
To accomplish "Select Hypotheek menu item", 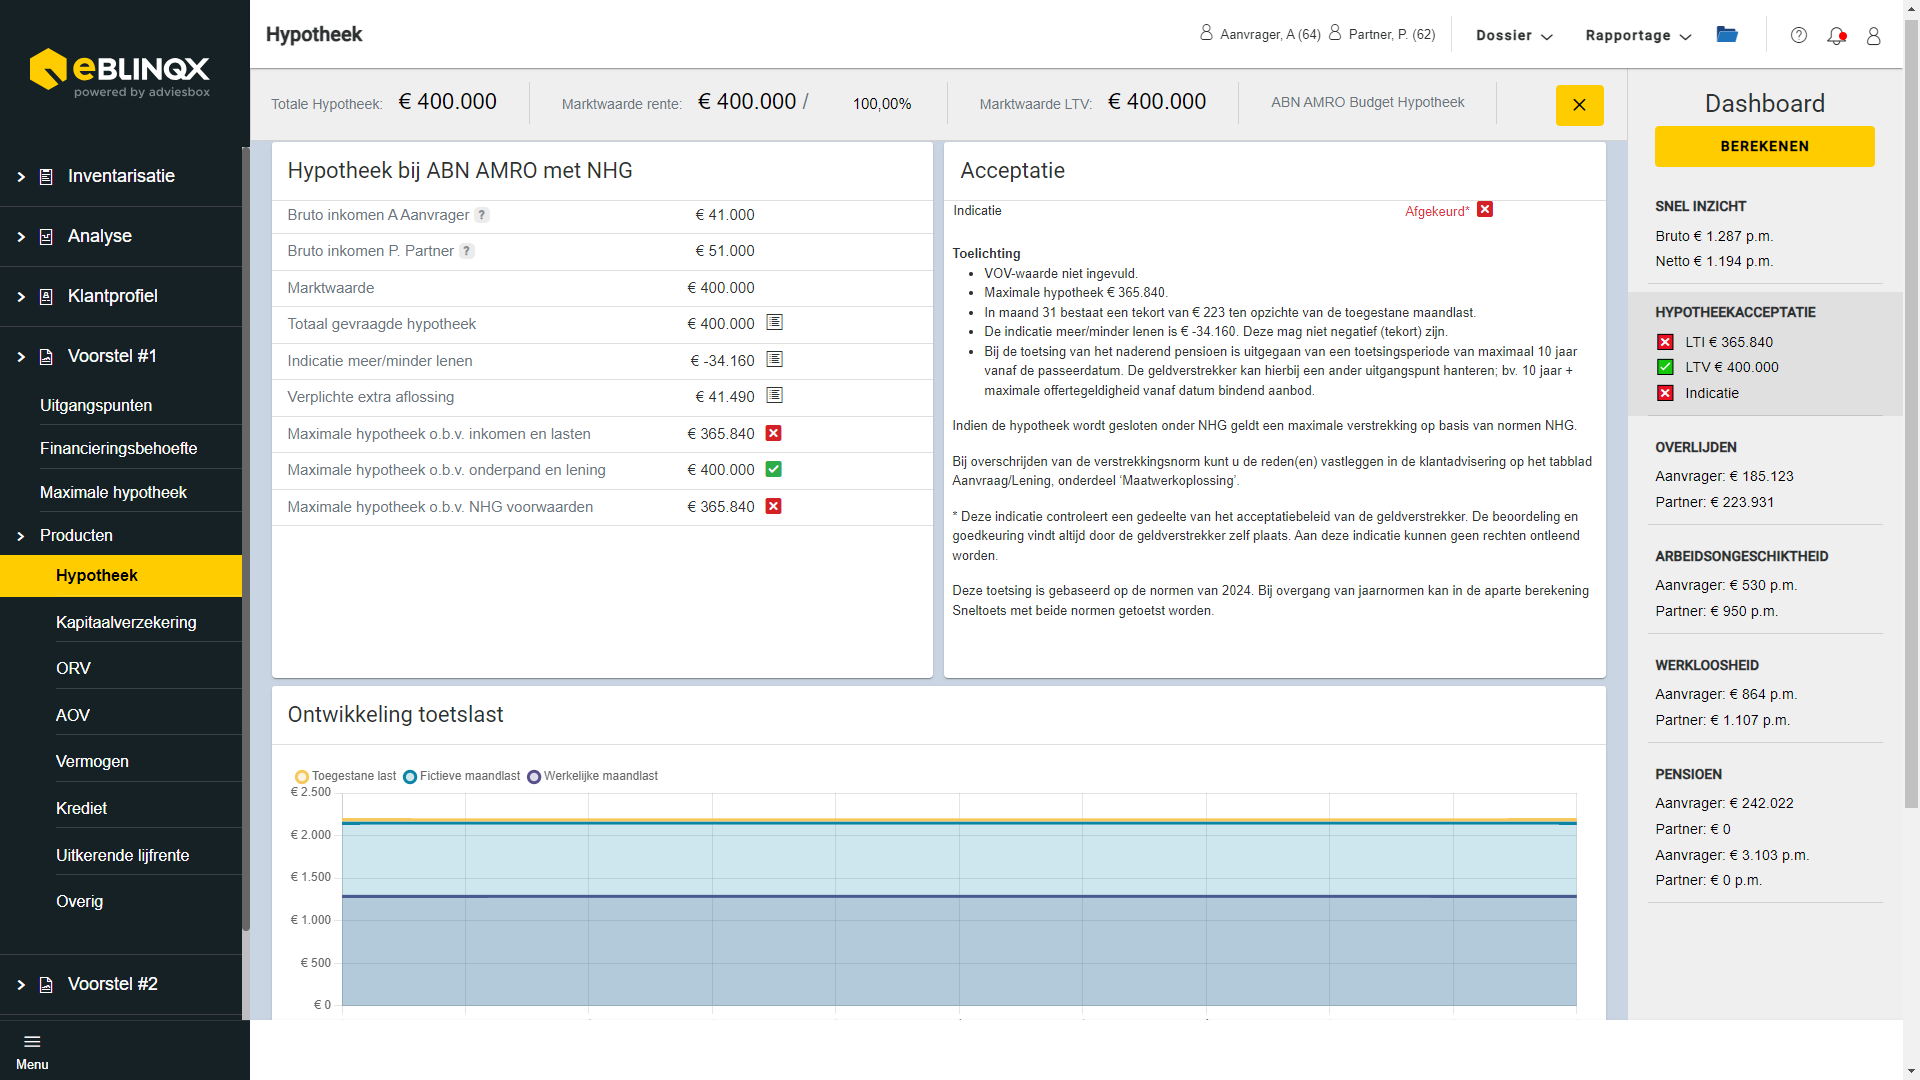I will coord(121,575).
